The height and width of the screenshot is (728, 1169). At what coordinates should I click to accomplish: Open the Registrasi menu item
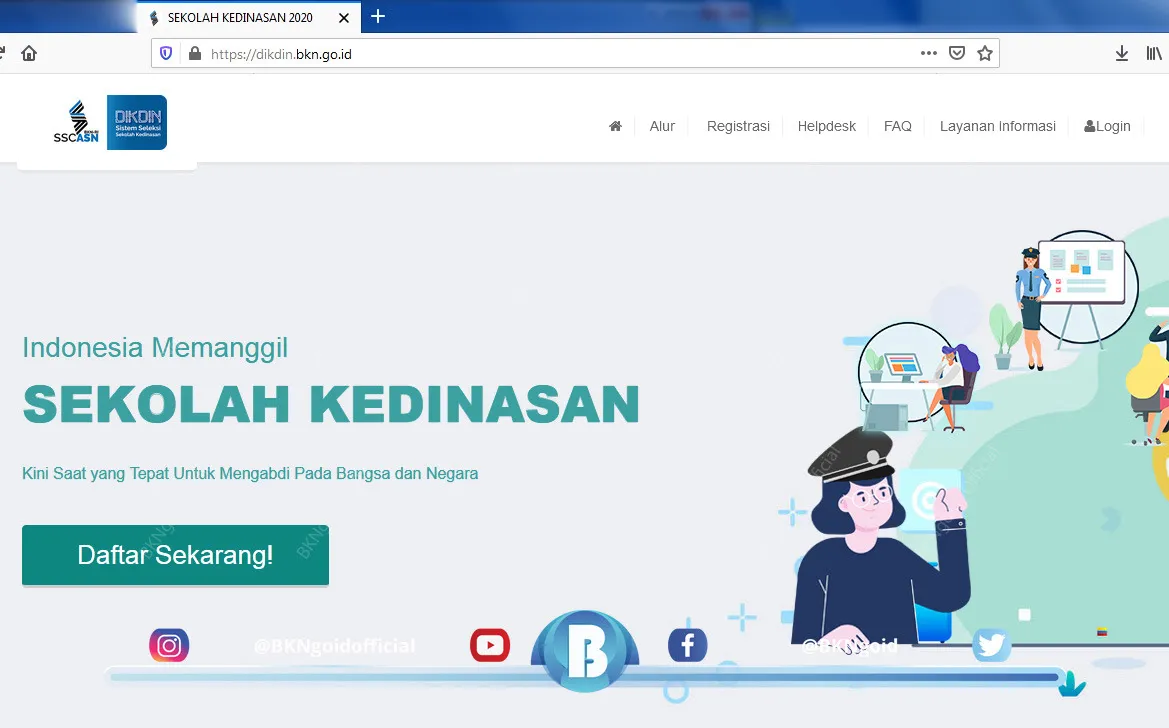738,126
